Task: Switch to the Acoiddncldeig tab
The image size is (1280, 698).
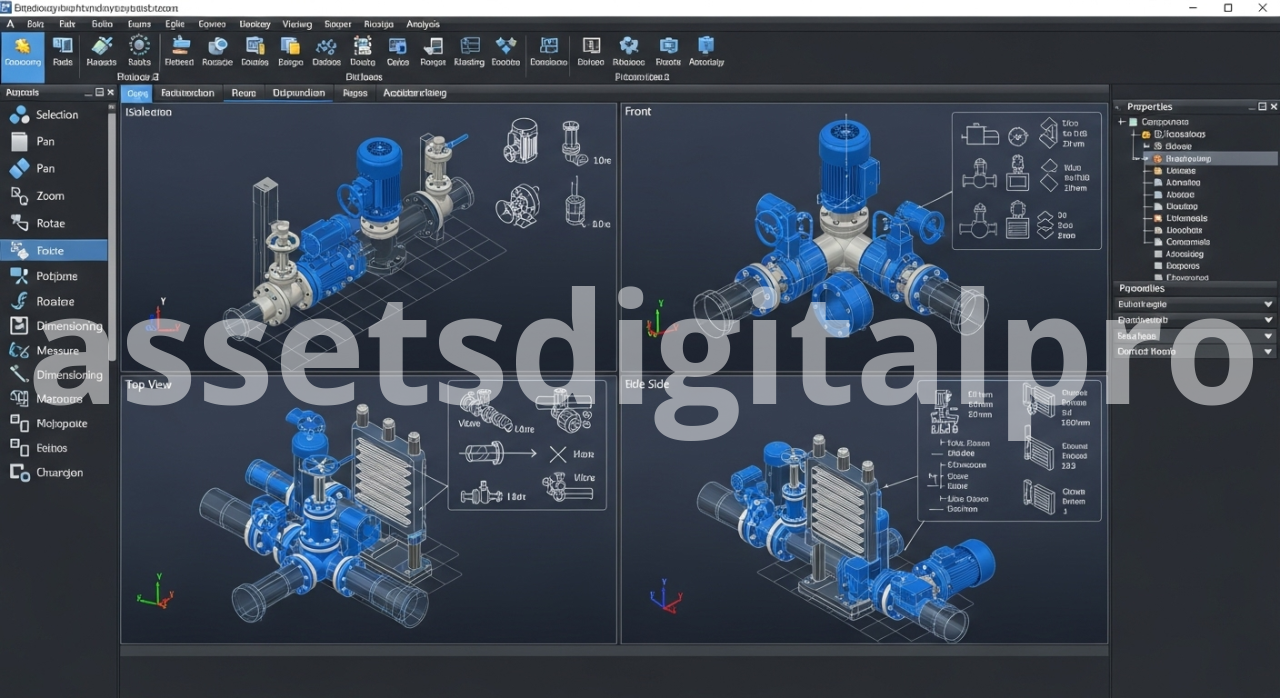Action: 415,93
